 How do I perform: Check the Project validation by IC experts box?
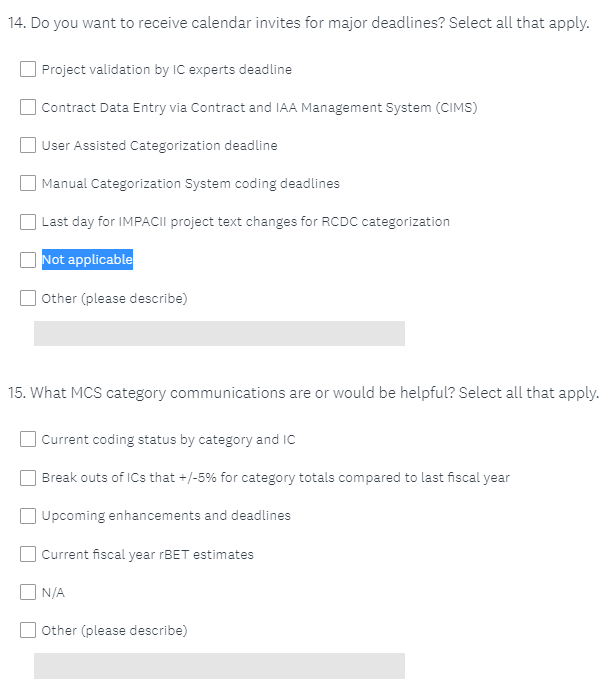click(28, 70)
